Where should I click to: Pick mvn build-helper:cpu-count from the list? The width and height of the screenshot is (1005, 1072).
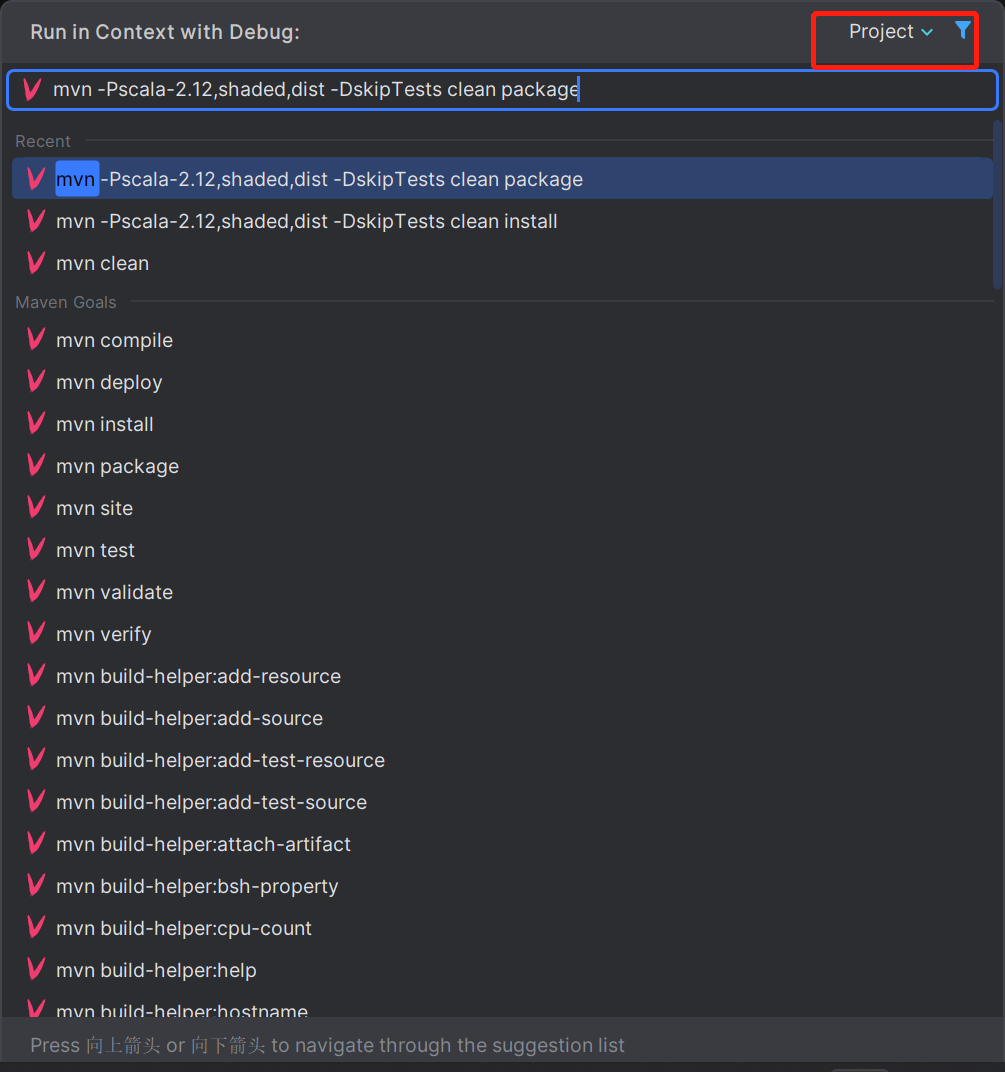click(184, 928)
